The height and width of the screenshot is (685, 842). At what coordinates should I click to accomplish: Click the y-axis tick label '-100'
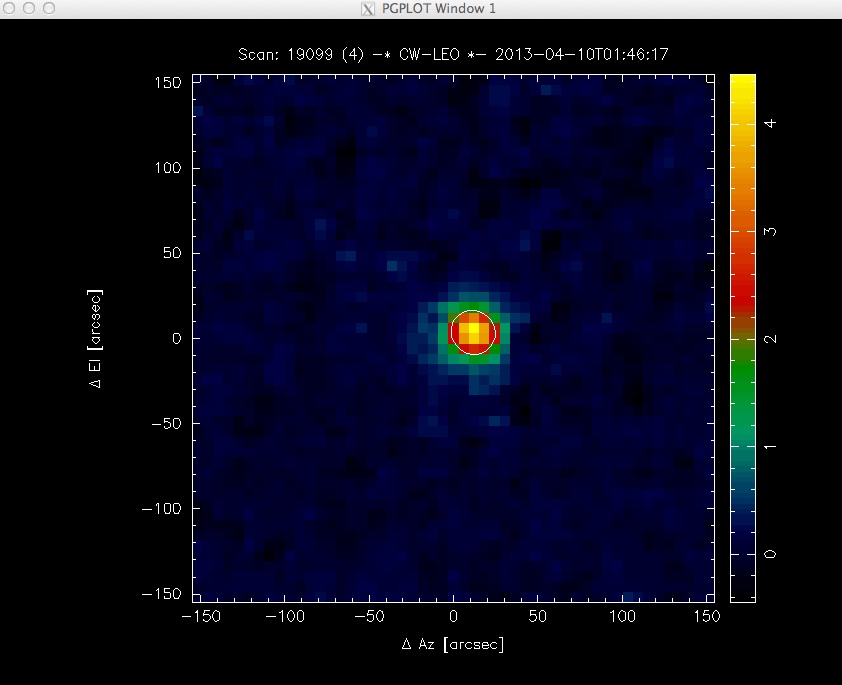click(164, 509)
